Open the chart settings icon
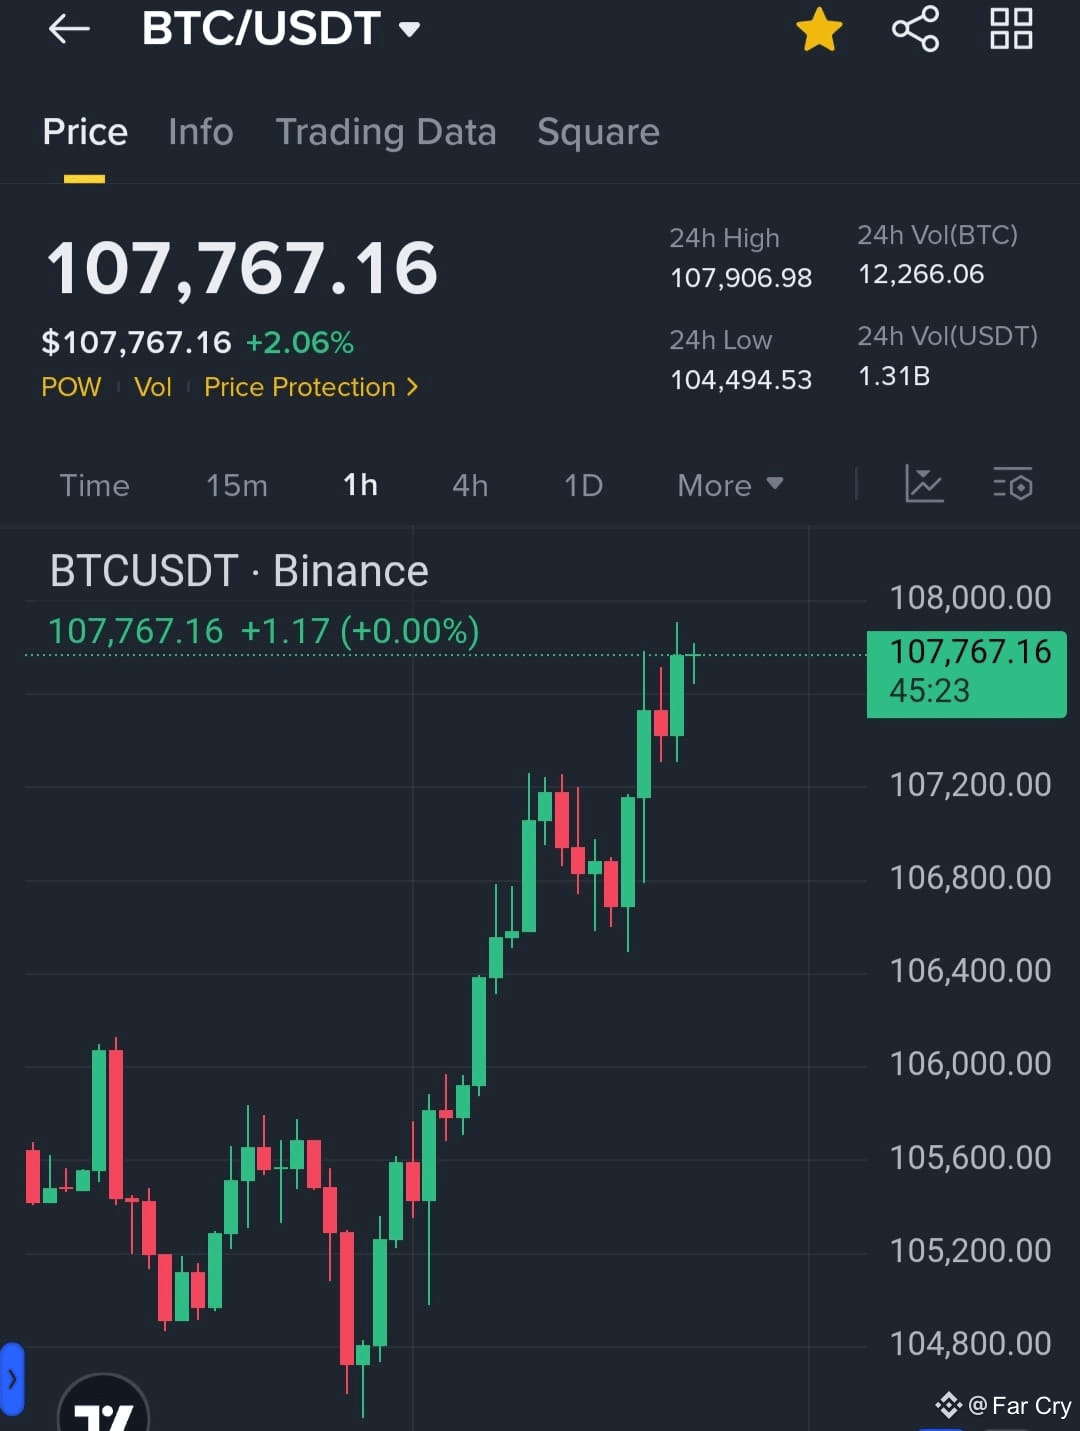Viewport: 1080px width, 1431px height. tap(1012, 485)
